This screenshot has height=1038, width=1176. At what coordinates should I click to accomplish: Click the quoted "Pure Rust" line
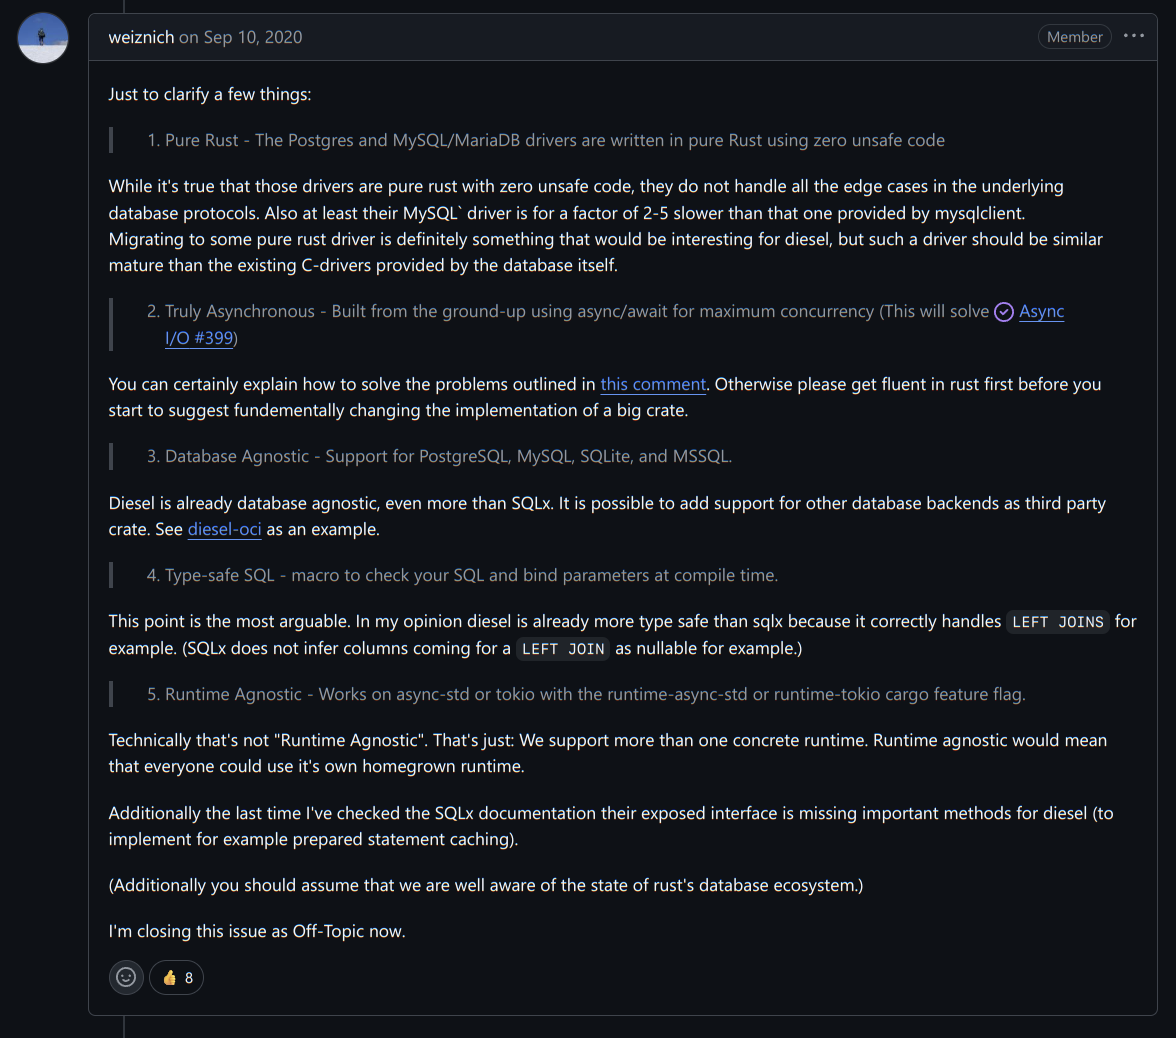point(545,140)
